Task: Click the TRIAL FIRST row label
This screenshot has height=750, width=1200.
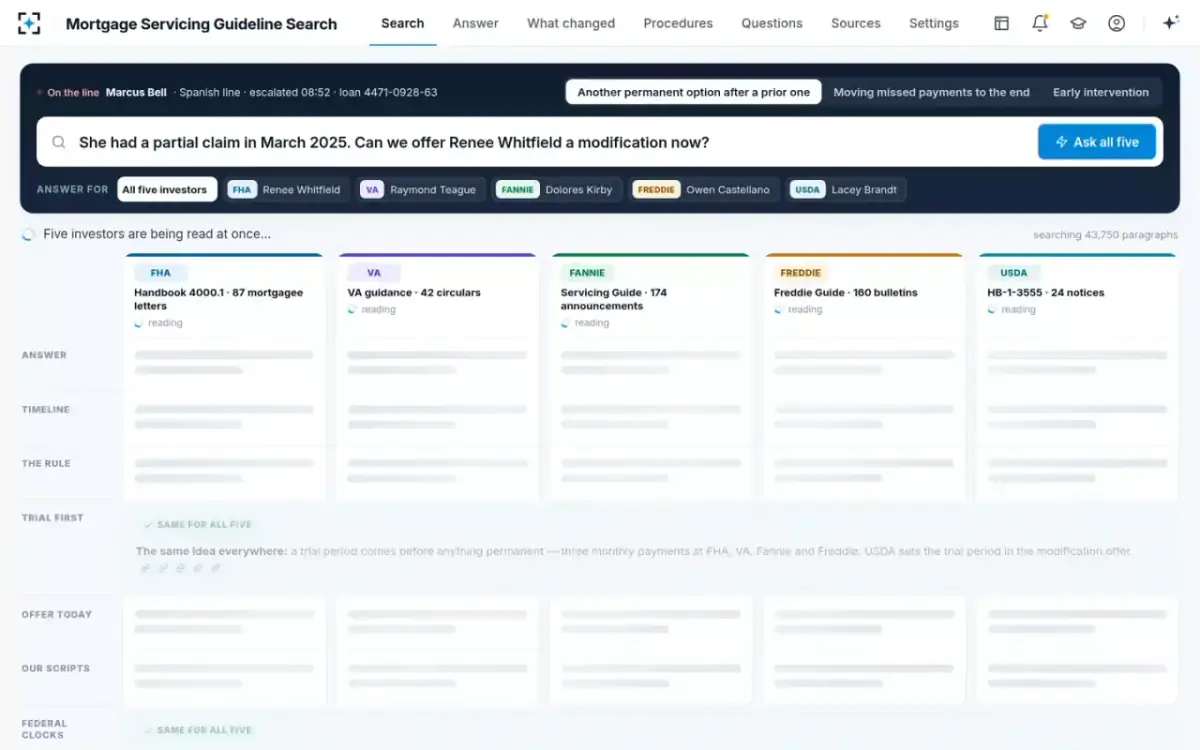Action: pyautogui.click(x=52, y=518)
